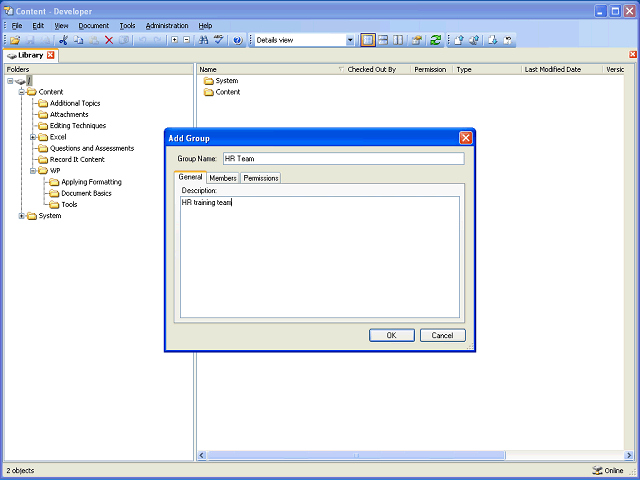Click the red Delete X toolbar icon
640x480 pixels.
109,40
